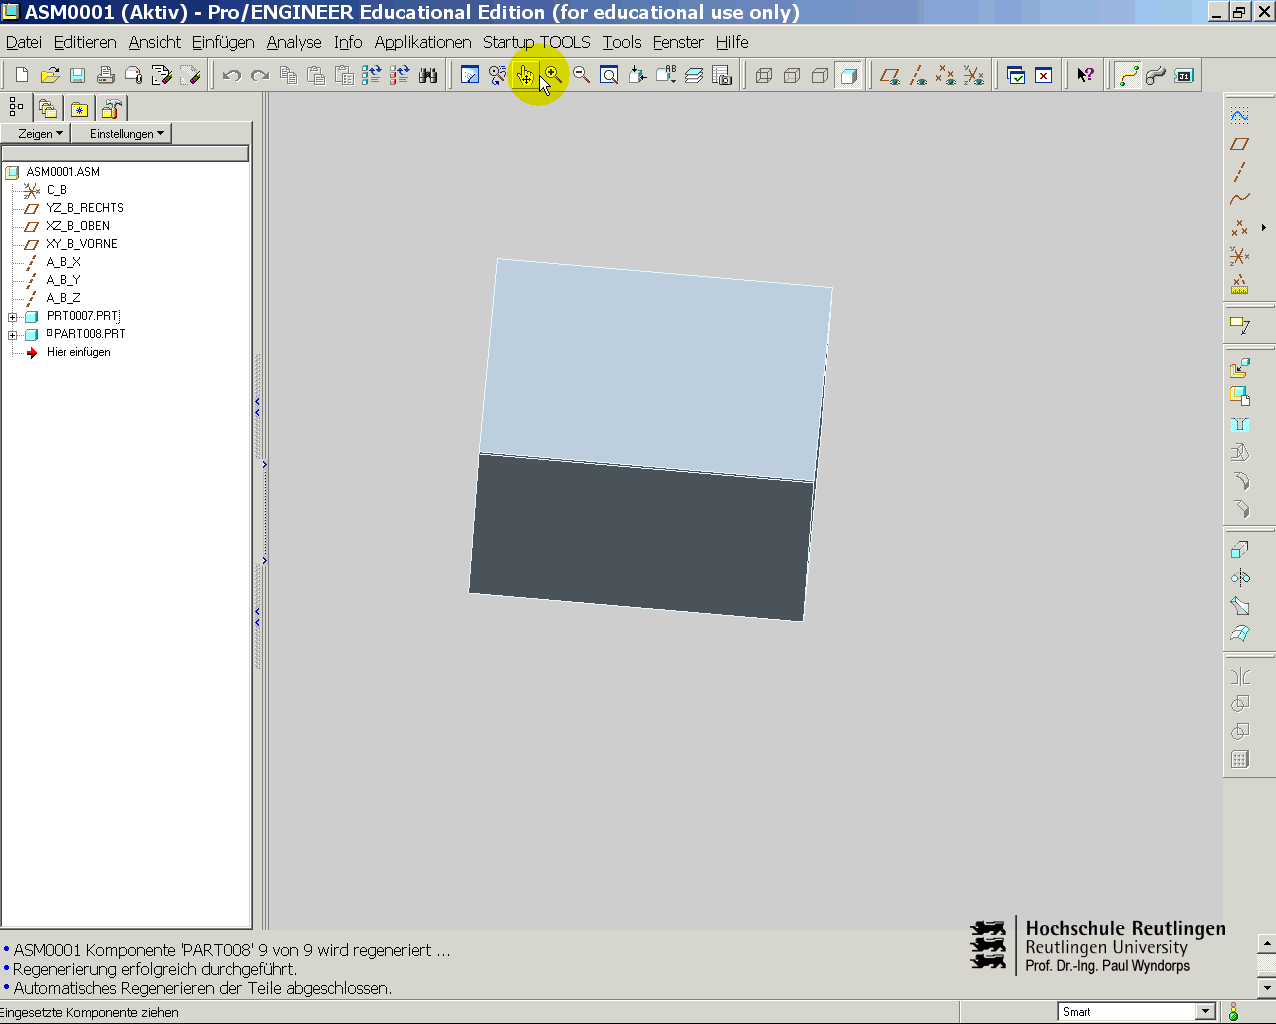Image resolution: width=1276 pixels, height=1024 pixels.
Task: Click the repaint screen icon
Action: coord(469,75)
